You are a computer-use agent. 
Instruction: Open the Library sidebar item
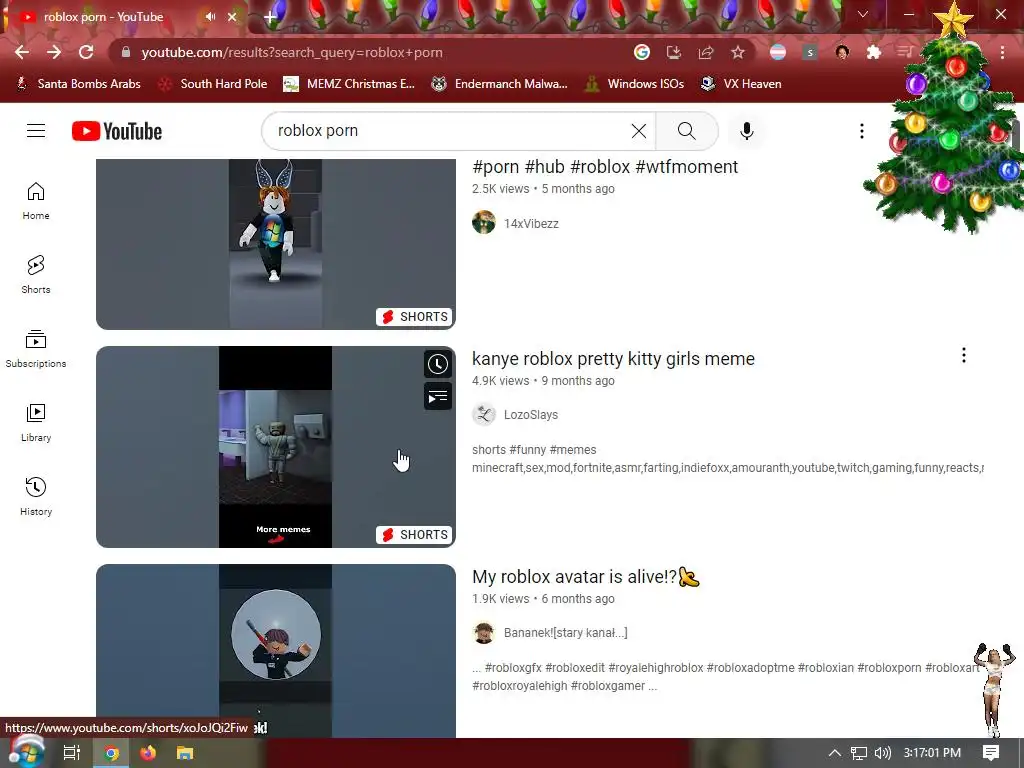point(36,423)
